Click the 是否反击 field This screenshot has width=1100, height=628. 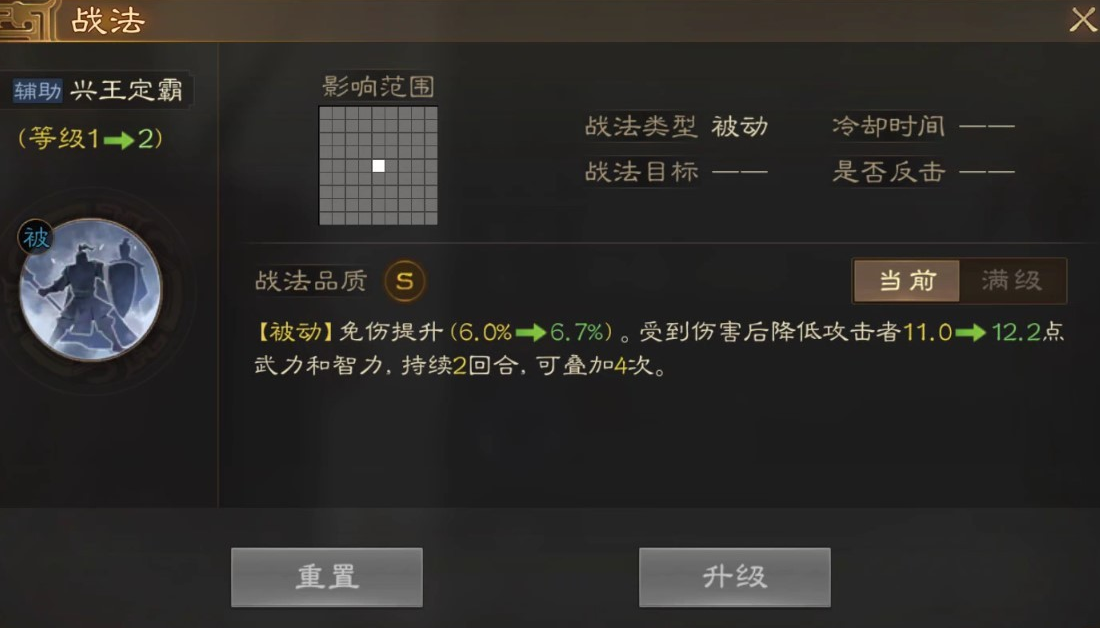pos(923,171)
